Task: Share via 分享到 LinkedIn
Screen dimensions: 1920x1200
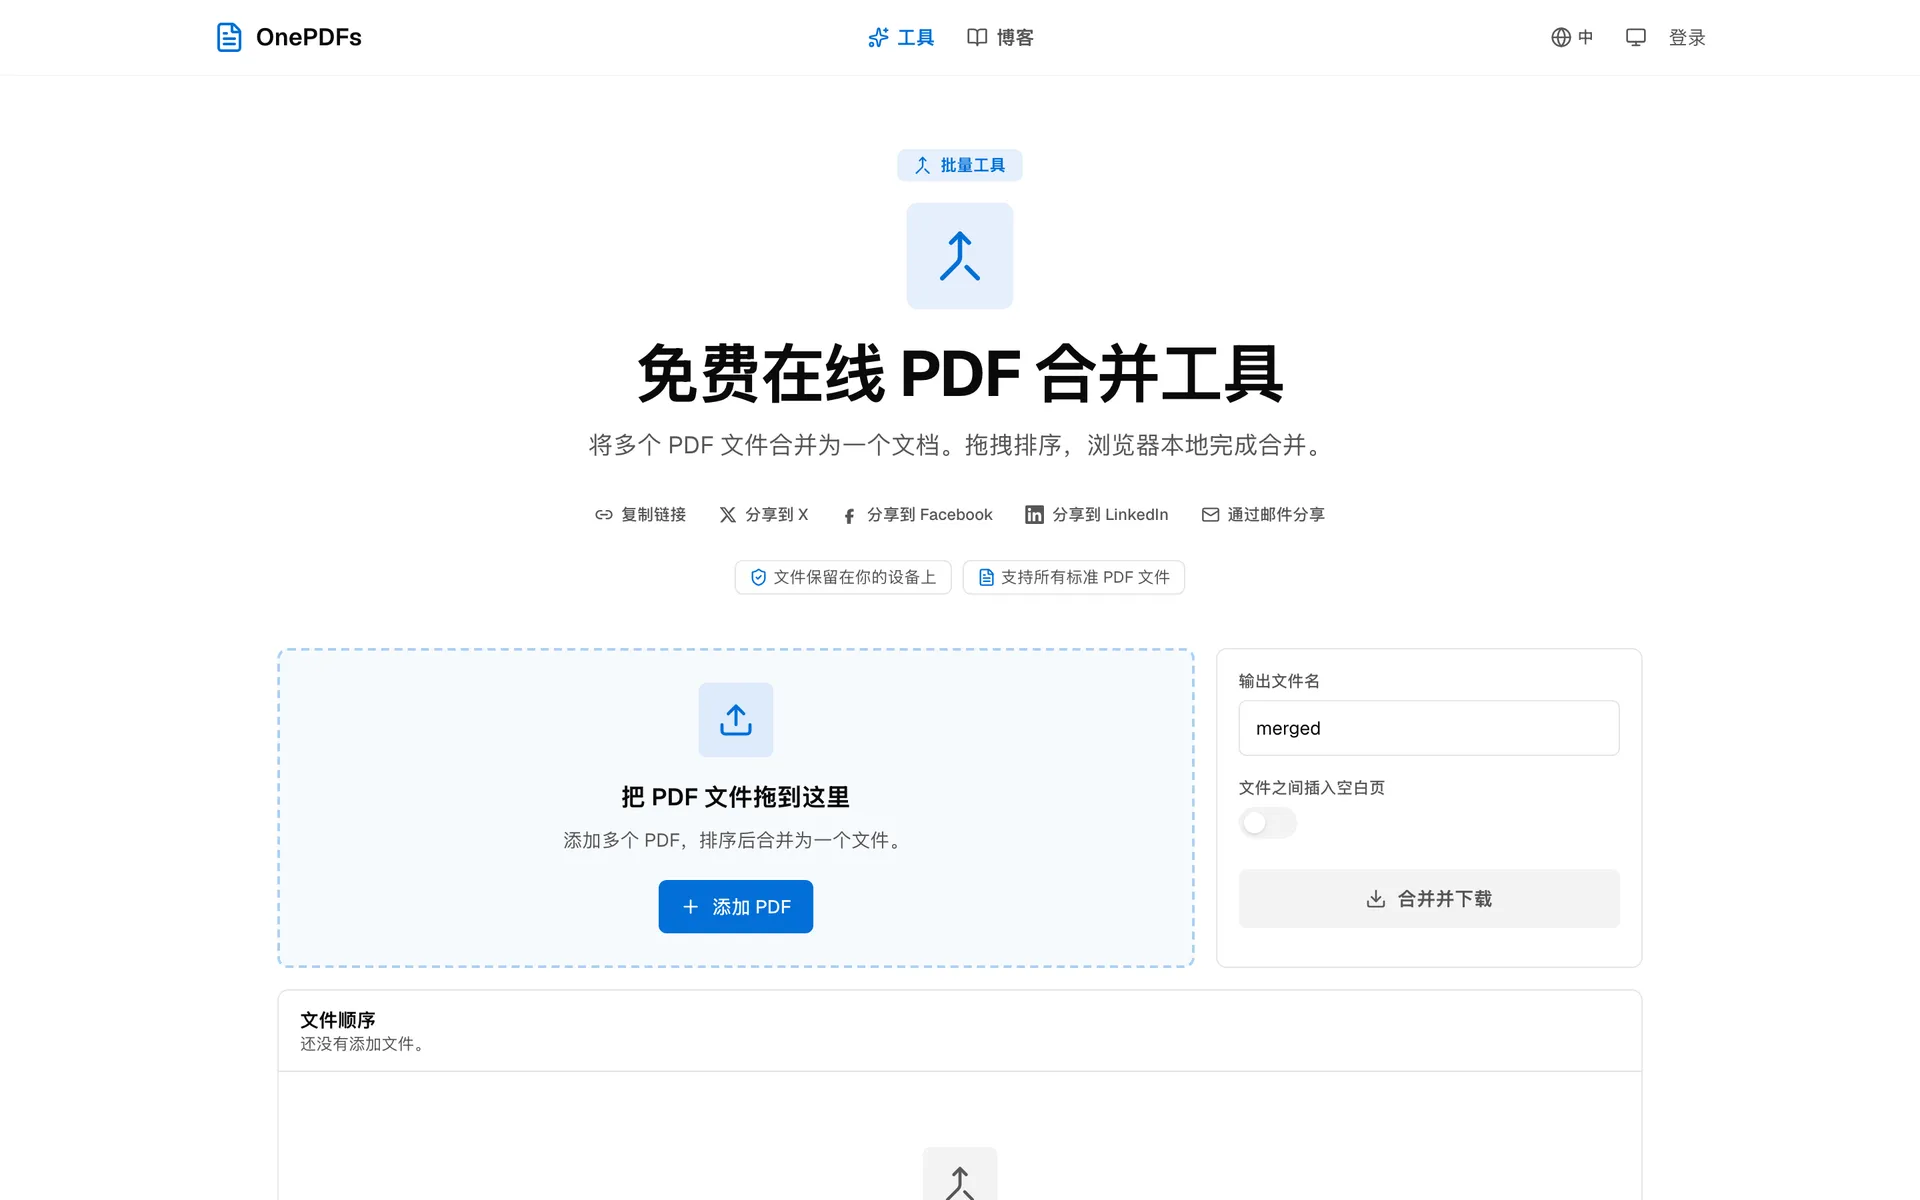Action: point(1096,514)
